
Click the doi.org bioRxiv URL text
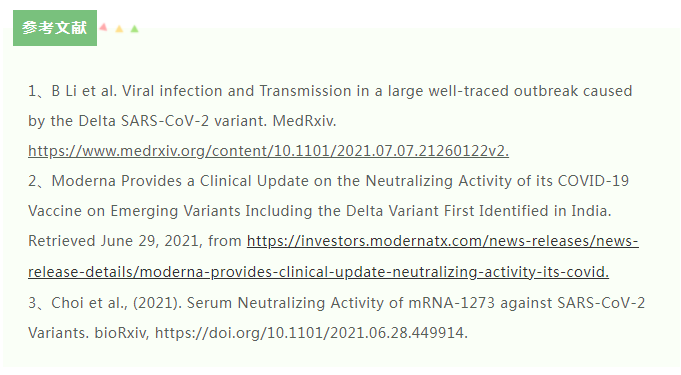[x=311, y=333]
